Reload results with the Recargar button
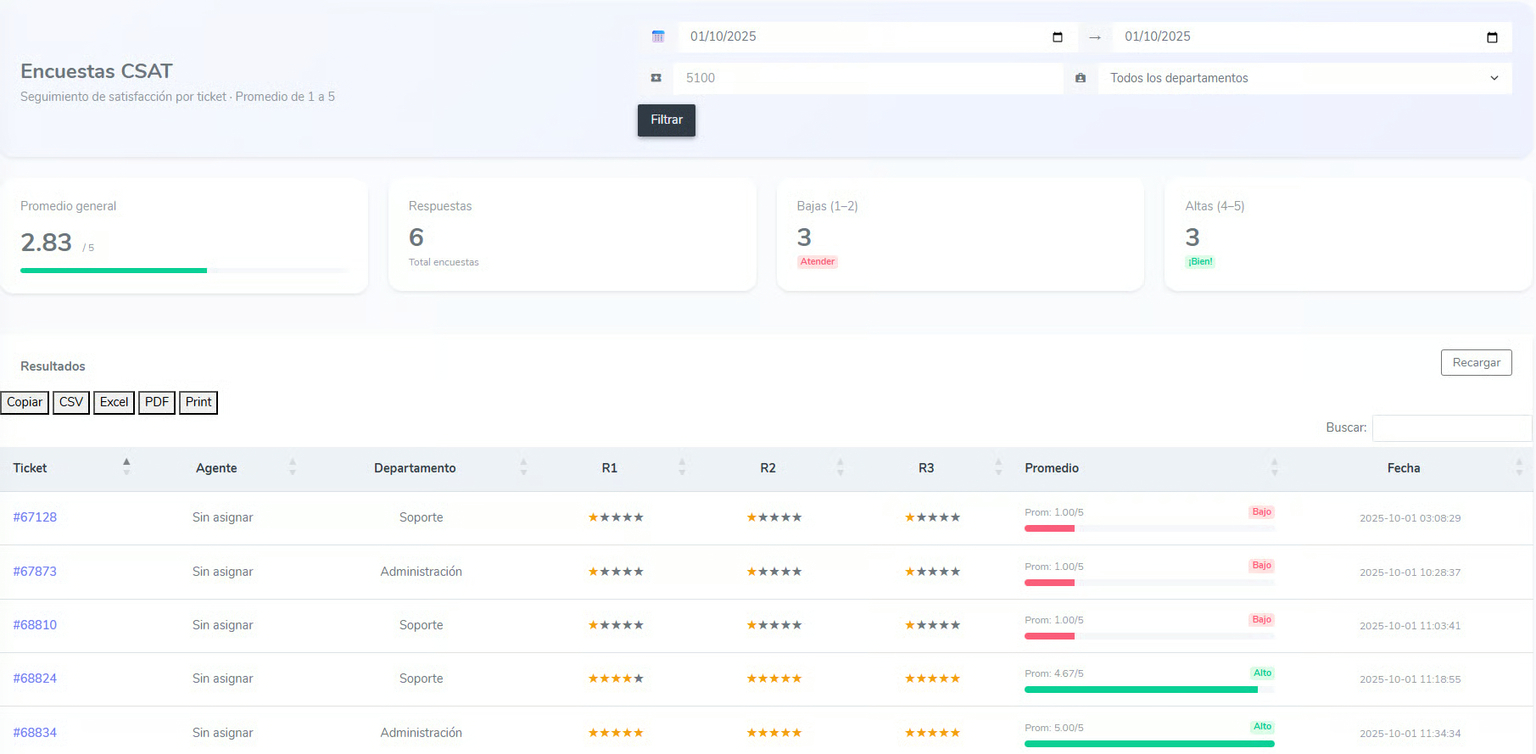 pyautogui.click(x=1475, y=362)
